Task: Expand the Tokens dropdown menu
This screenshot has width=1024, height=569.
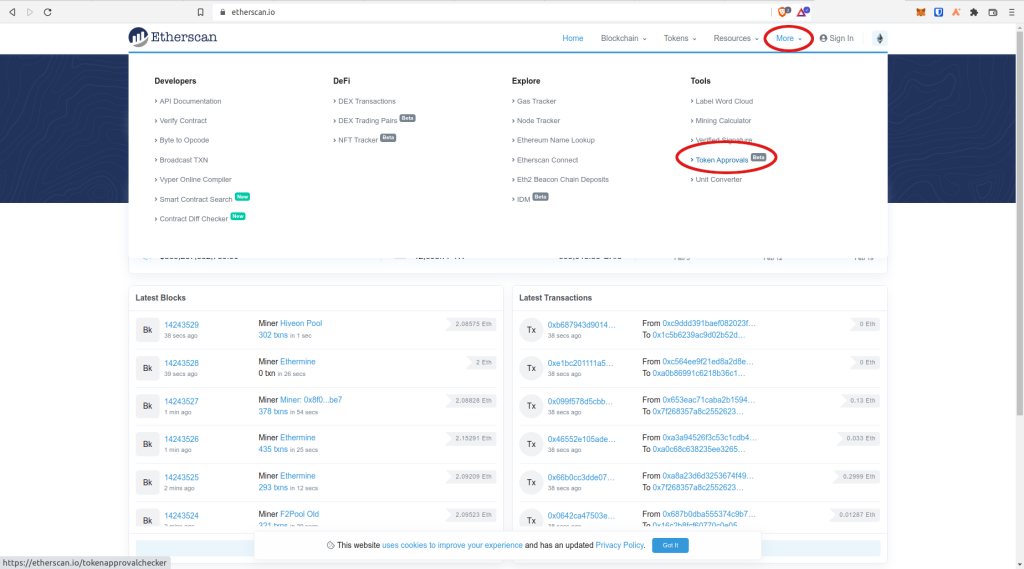Action: point(680,39)
